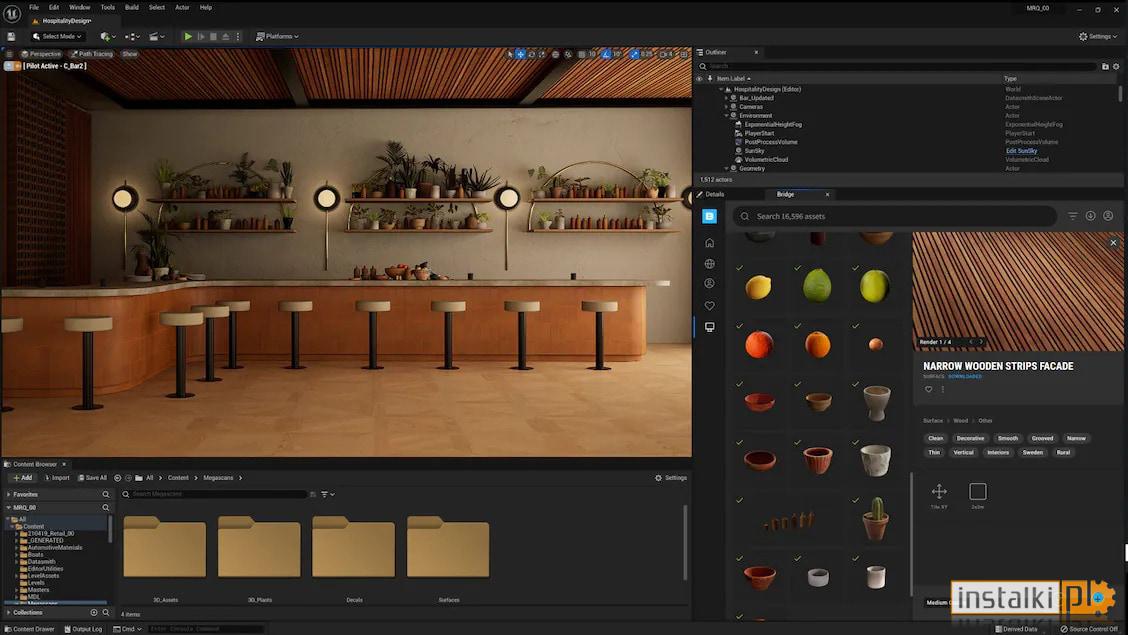Close the Narrow Wooden Strips Facade preview

pyautogui.click(x=1113, y=243)
